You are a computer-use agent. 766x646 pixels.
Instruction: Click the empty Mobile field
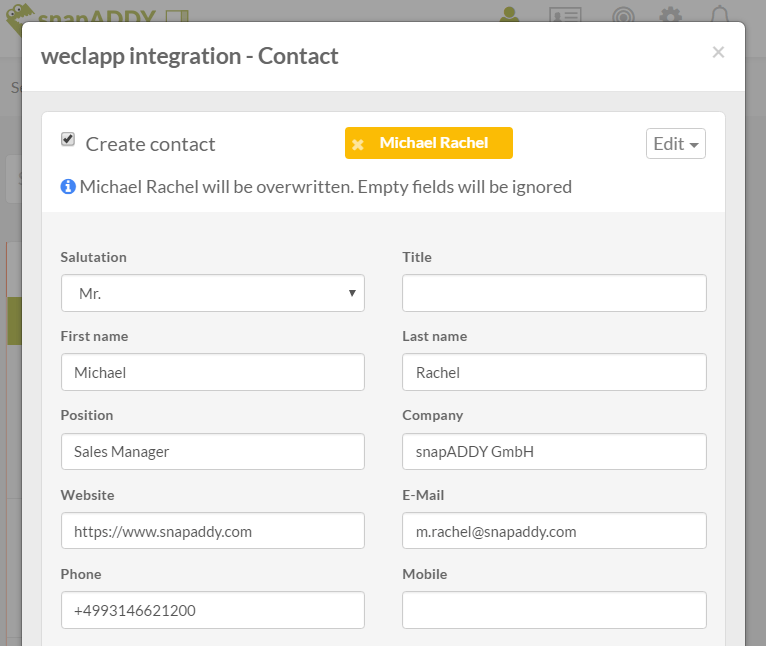coord(554,610)
